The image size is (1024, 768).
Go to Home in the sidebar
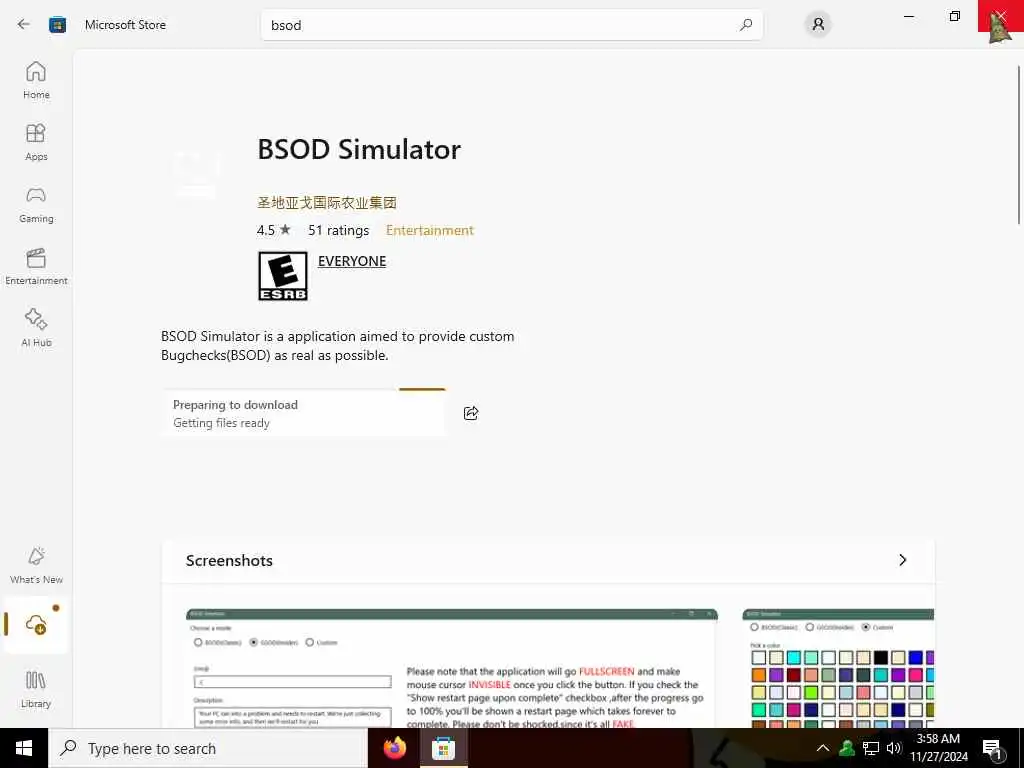36,80
